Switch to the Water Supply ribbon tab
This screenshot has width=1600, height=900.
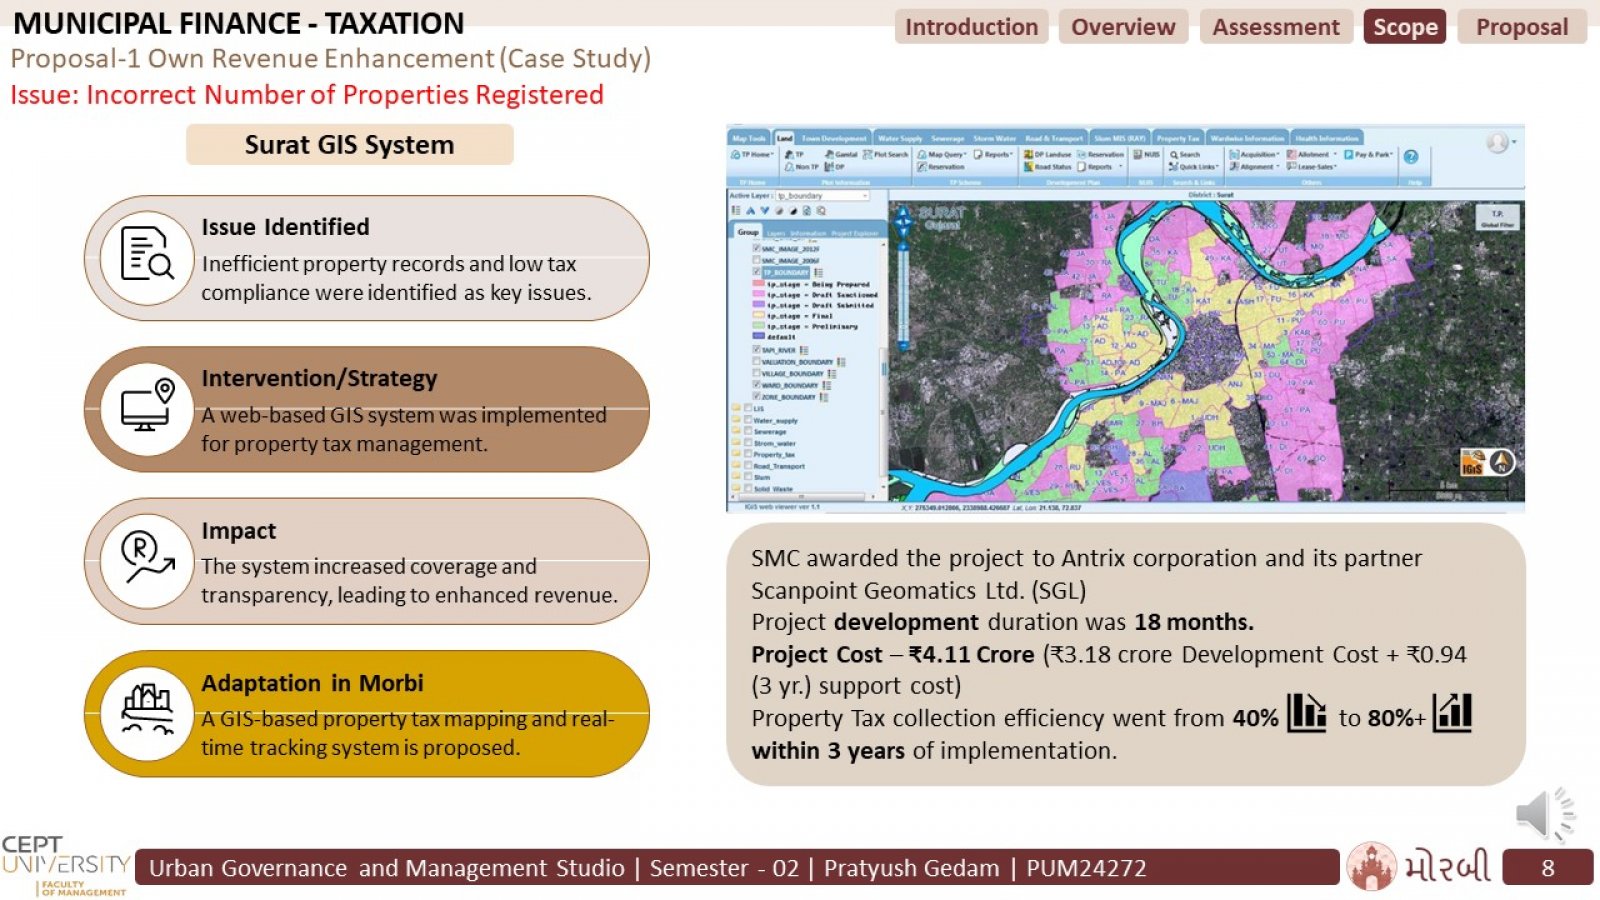[900, 138]
